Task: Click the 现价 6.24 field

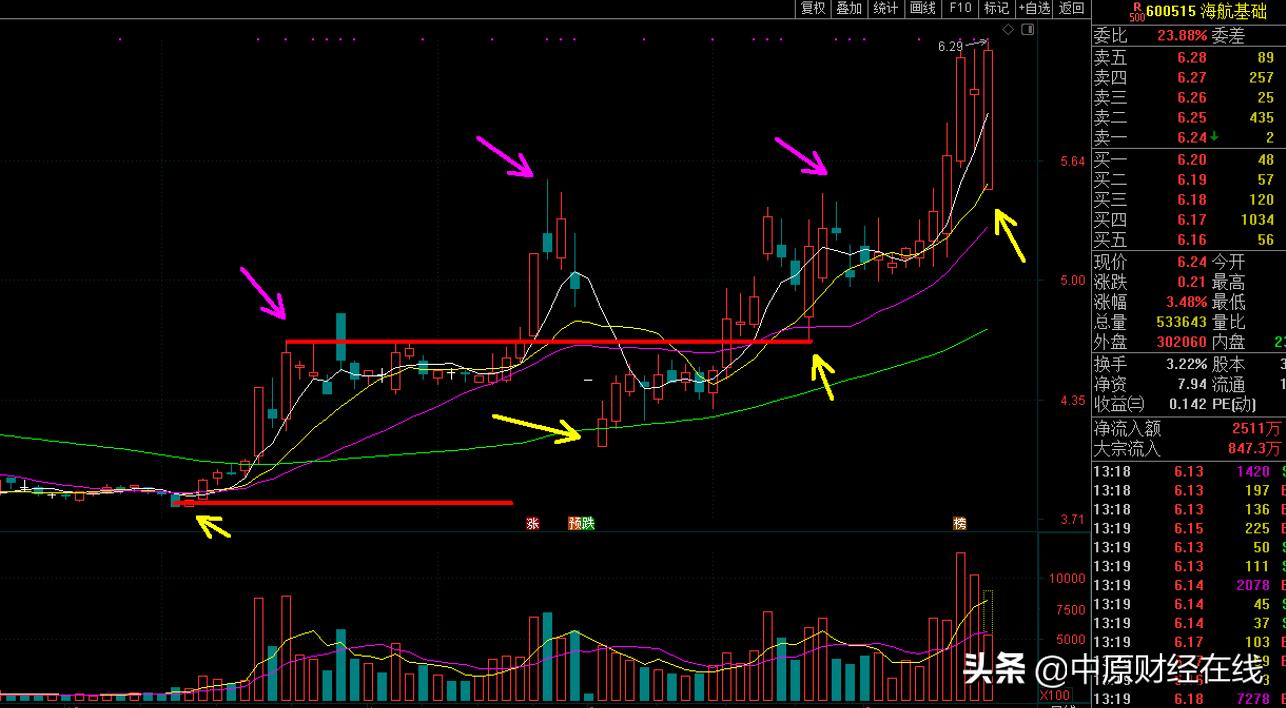Action: tap(1150, 262)
